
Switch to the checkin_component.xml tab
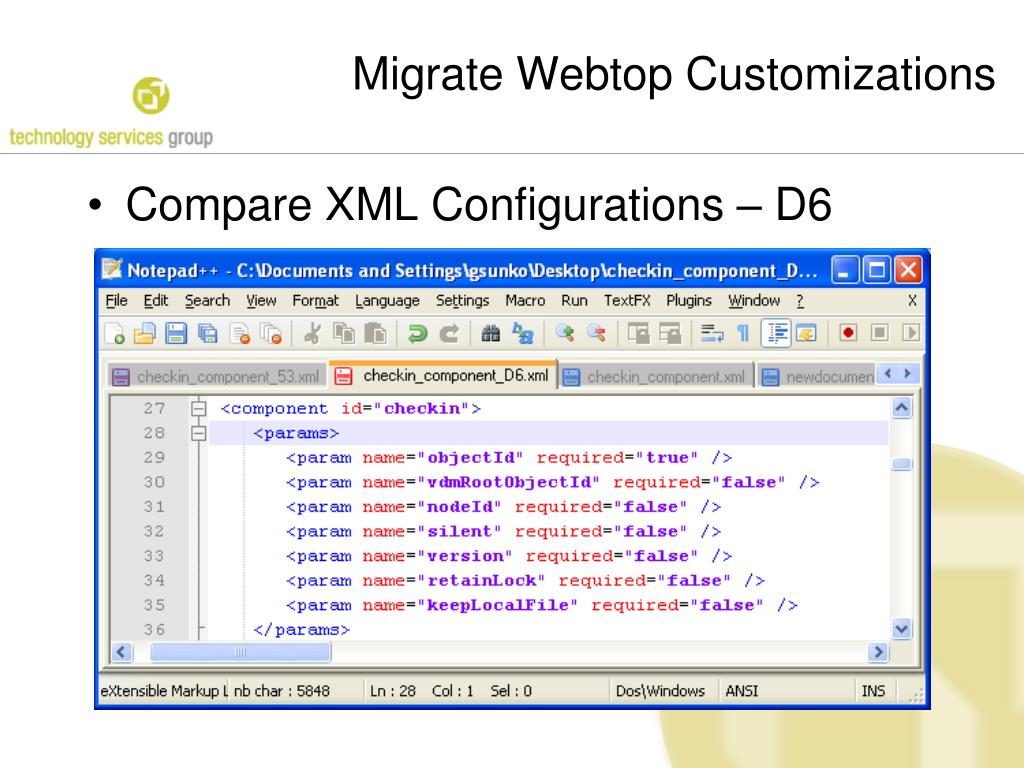click(656, 377)
